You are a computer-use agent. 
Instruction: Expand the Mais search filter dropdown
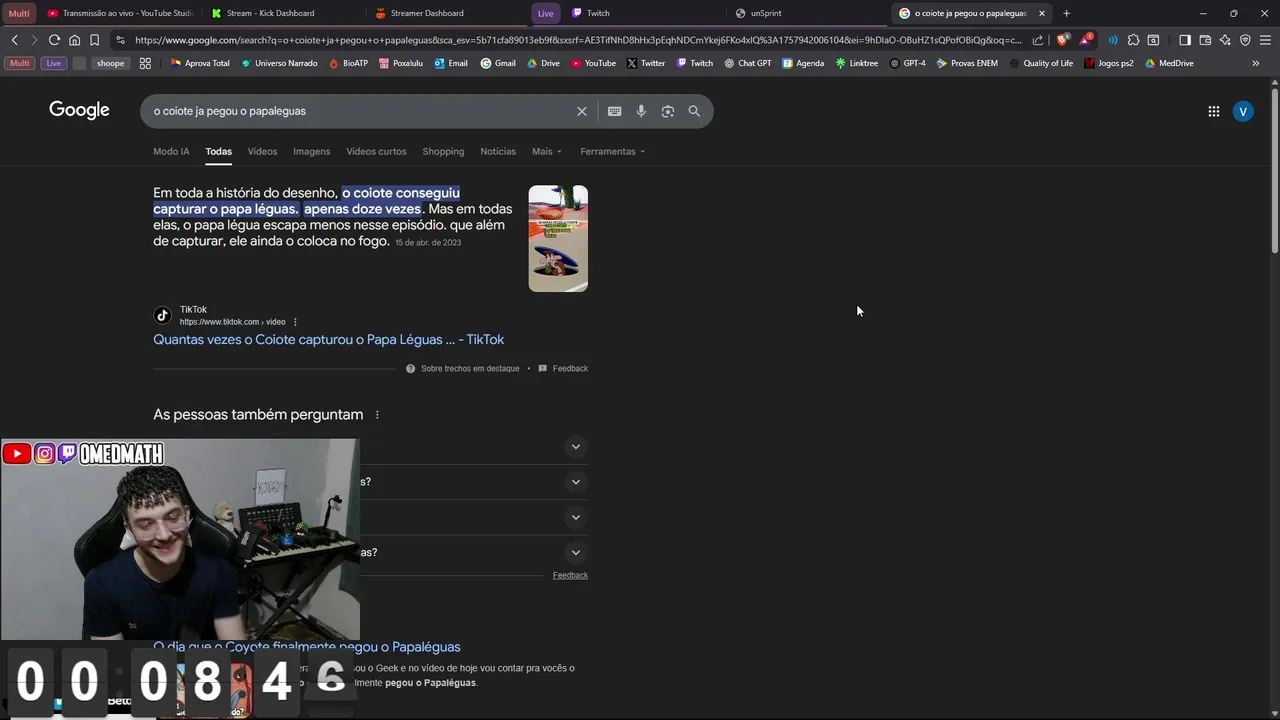coord(547,151)
